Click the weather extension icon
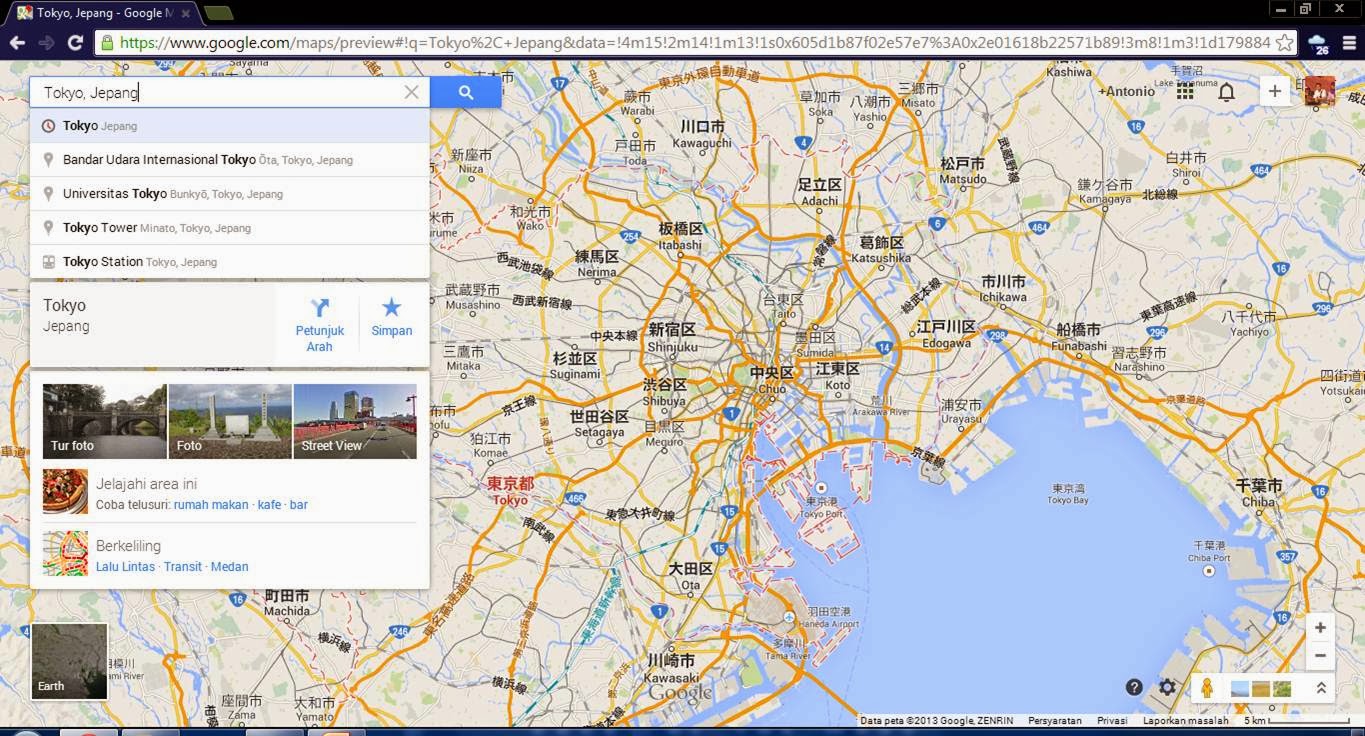This screenshot has width=1365, height=736. pos(1317,42)
